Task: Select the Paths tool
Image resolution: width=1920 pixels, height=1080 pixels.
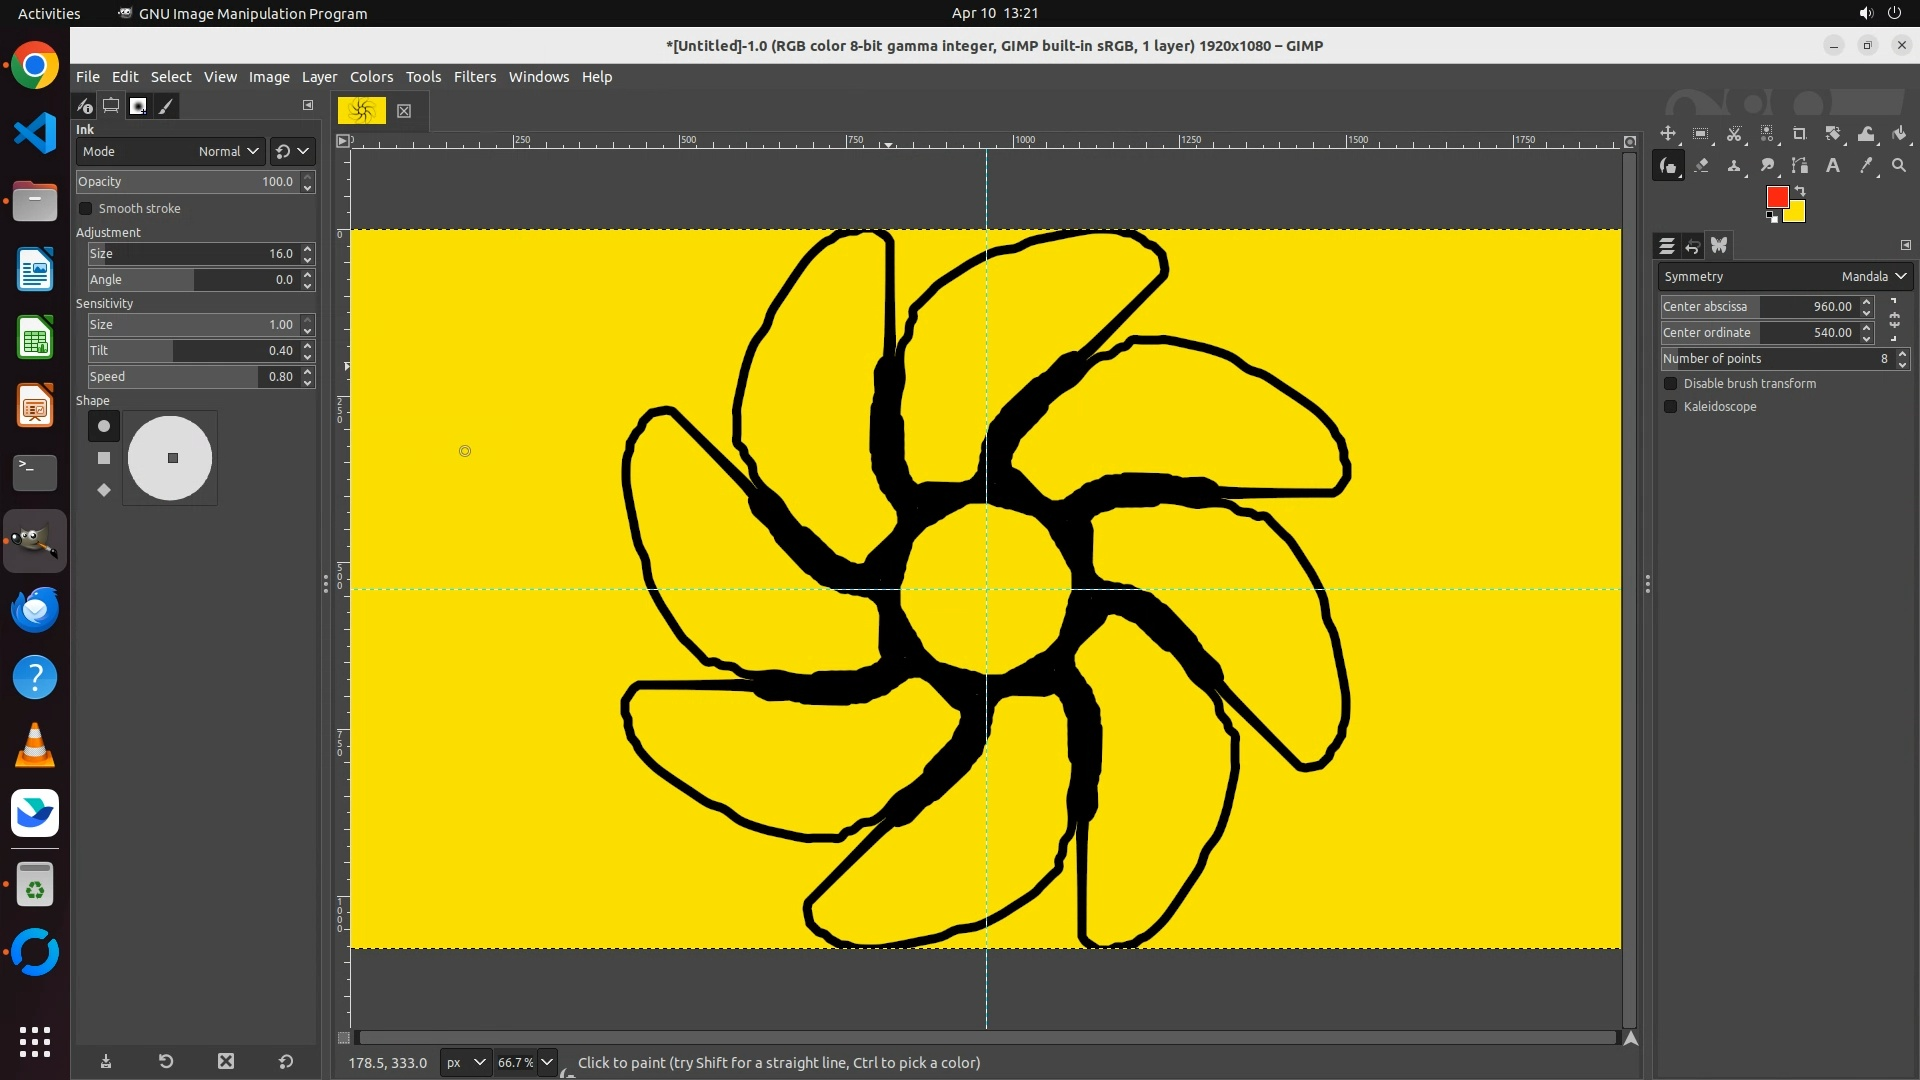Action: [1800, 166]
